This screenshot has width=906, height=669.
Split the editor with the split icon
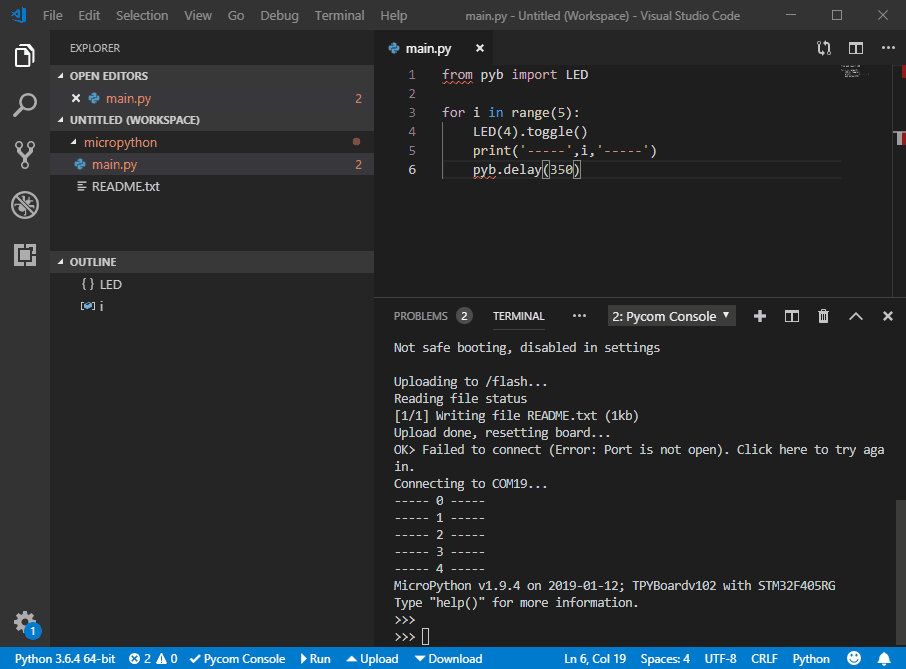pyautogui.click(x=856, y=48)
